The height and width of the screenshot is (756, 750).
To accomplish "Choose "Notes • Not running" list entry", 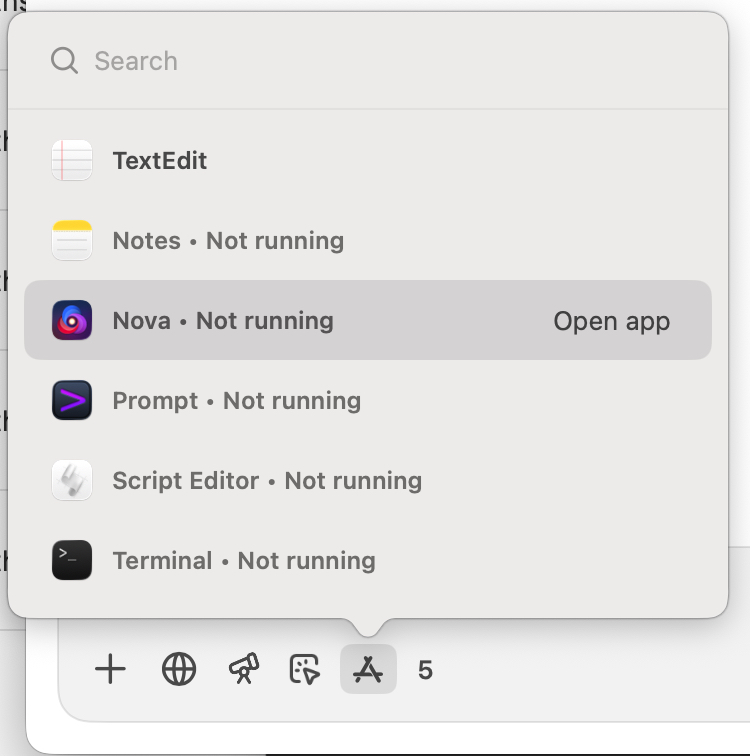I will point(228,241).
